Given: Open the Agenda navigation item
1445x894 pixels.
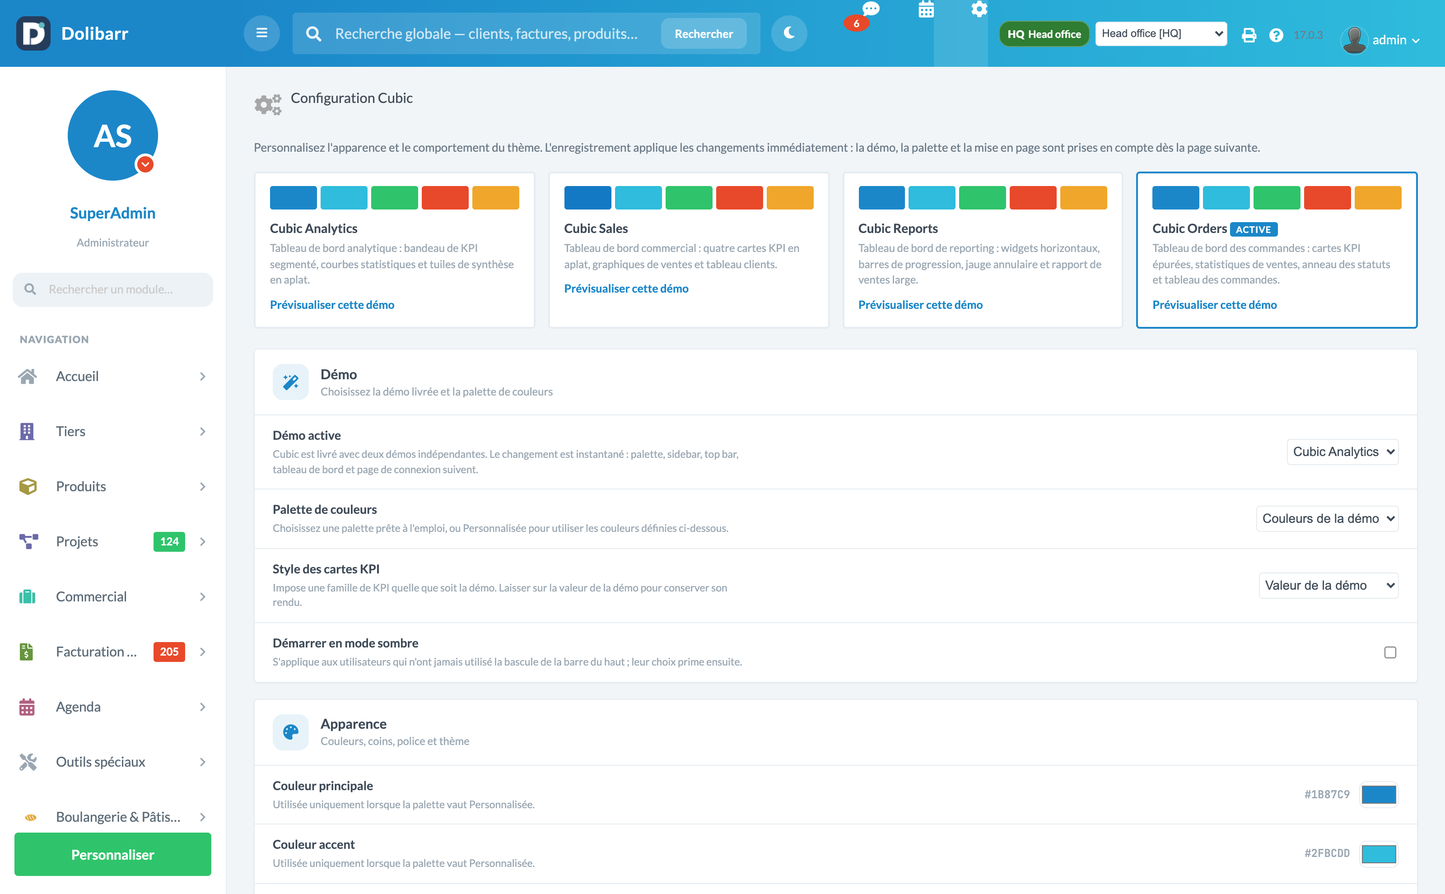Looking at the screenshot, I should 113,706.
